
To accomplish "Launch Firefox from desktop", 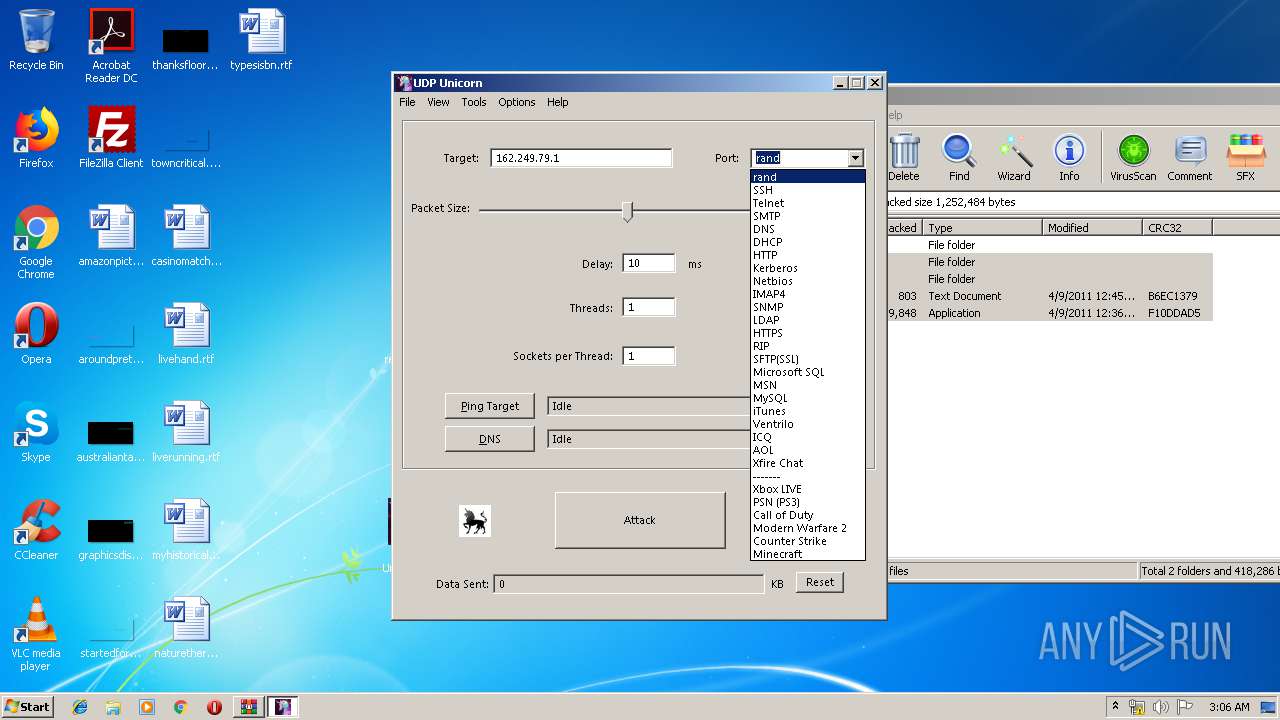I will [x=36, y=138].
